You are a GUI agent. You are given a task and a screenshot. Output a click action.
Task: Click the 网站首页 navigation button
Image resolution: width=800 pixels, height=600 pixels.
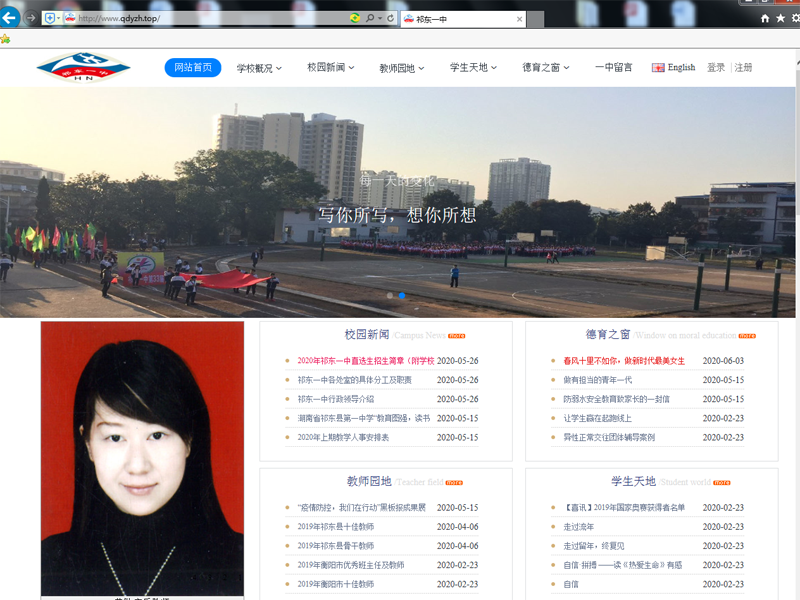(x=193, y=67)
